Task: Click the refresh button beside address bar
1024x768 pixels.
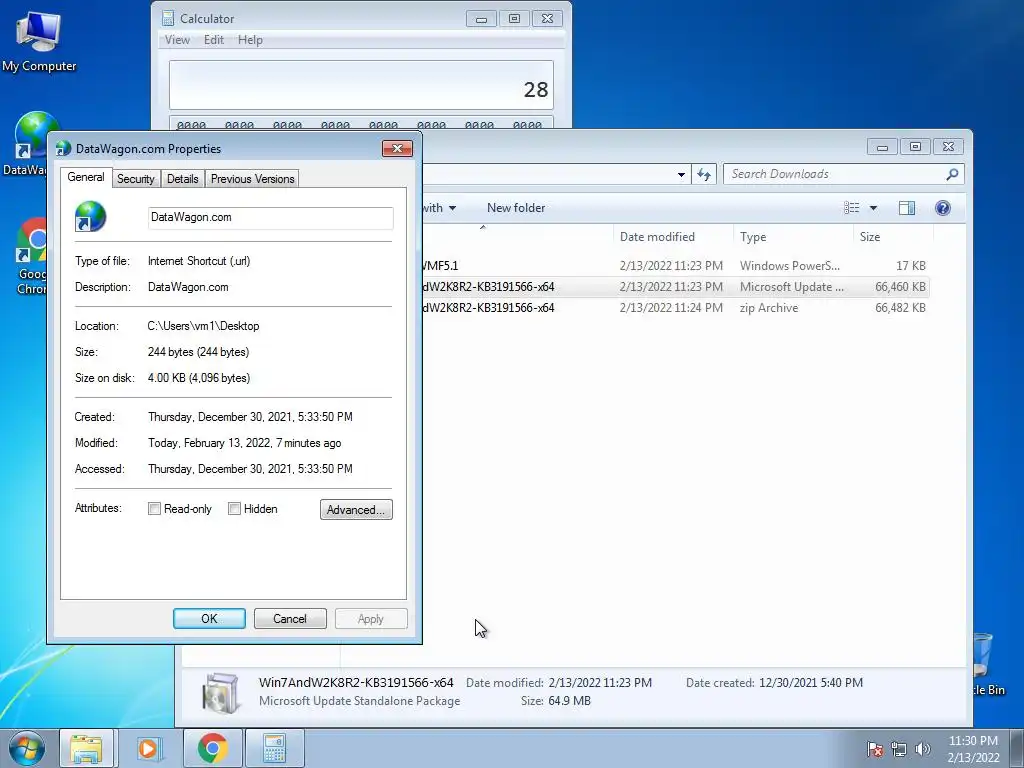Action: (703, 174)
